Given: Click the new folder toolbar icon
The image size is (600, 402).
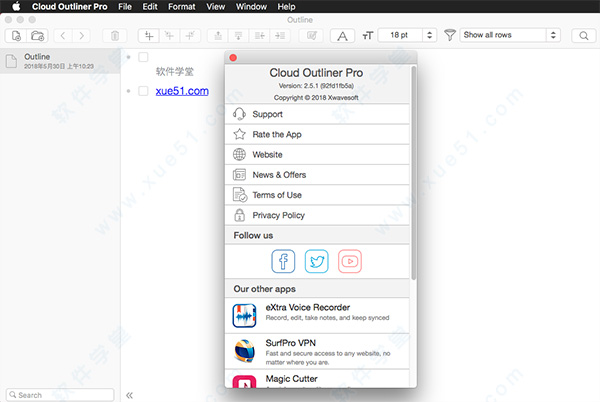Looking at the screenshot, I should (x=38, y=36).
